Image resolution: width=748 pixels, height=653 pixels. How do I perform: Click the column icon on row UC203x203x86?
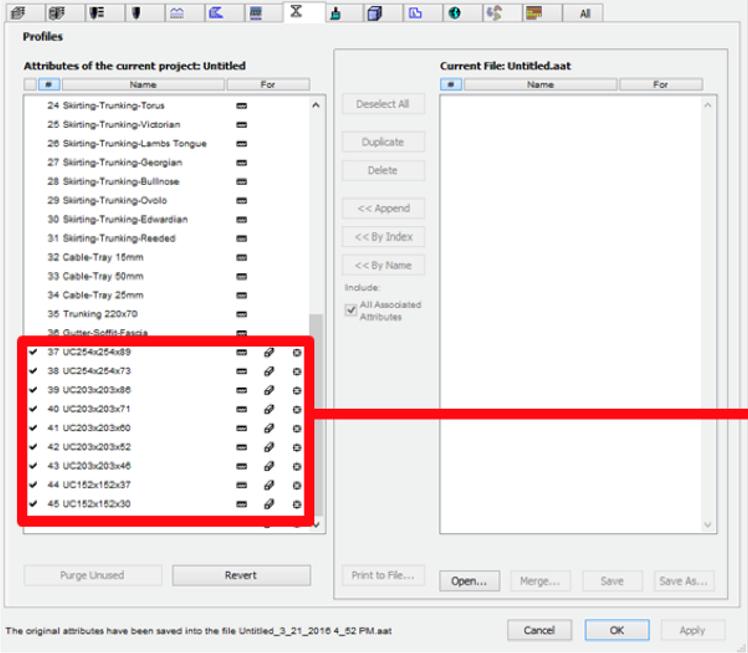pyautogui.click(x=297, y=390)
